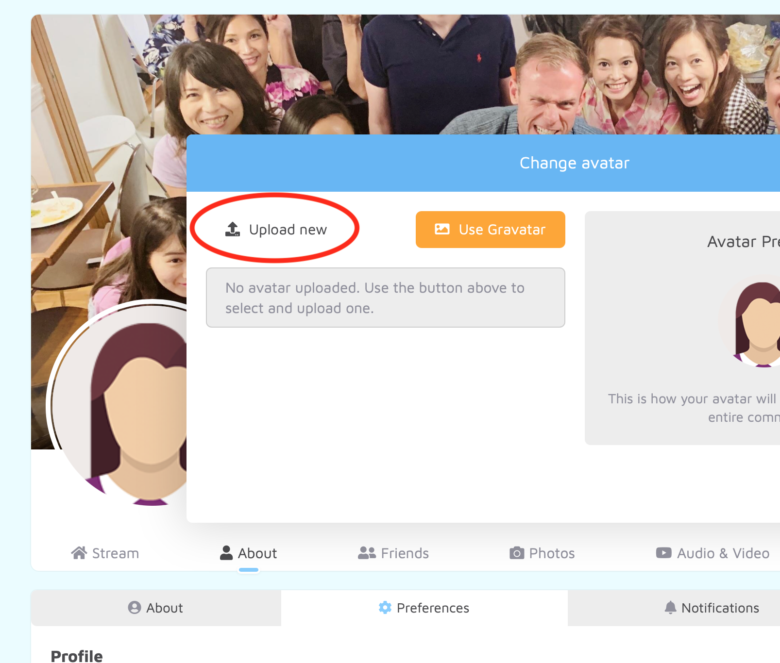780x663 pixels.
Task: Click the video play icon for Audio & Video
Action: coord(664,553)
